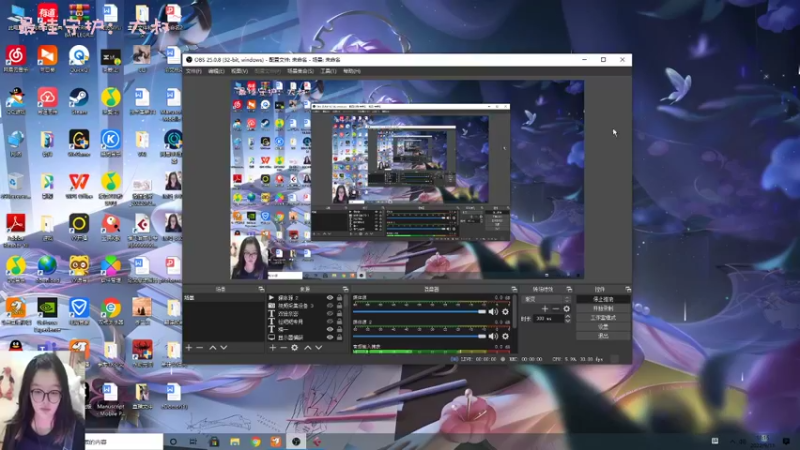Mute the top audio mixer channel speaker

pos(493,312)
